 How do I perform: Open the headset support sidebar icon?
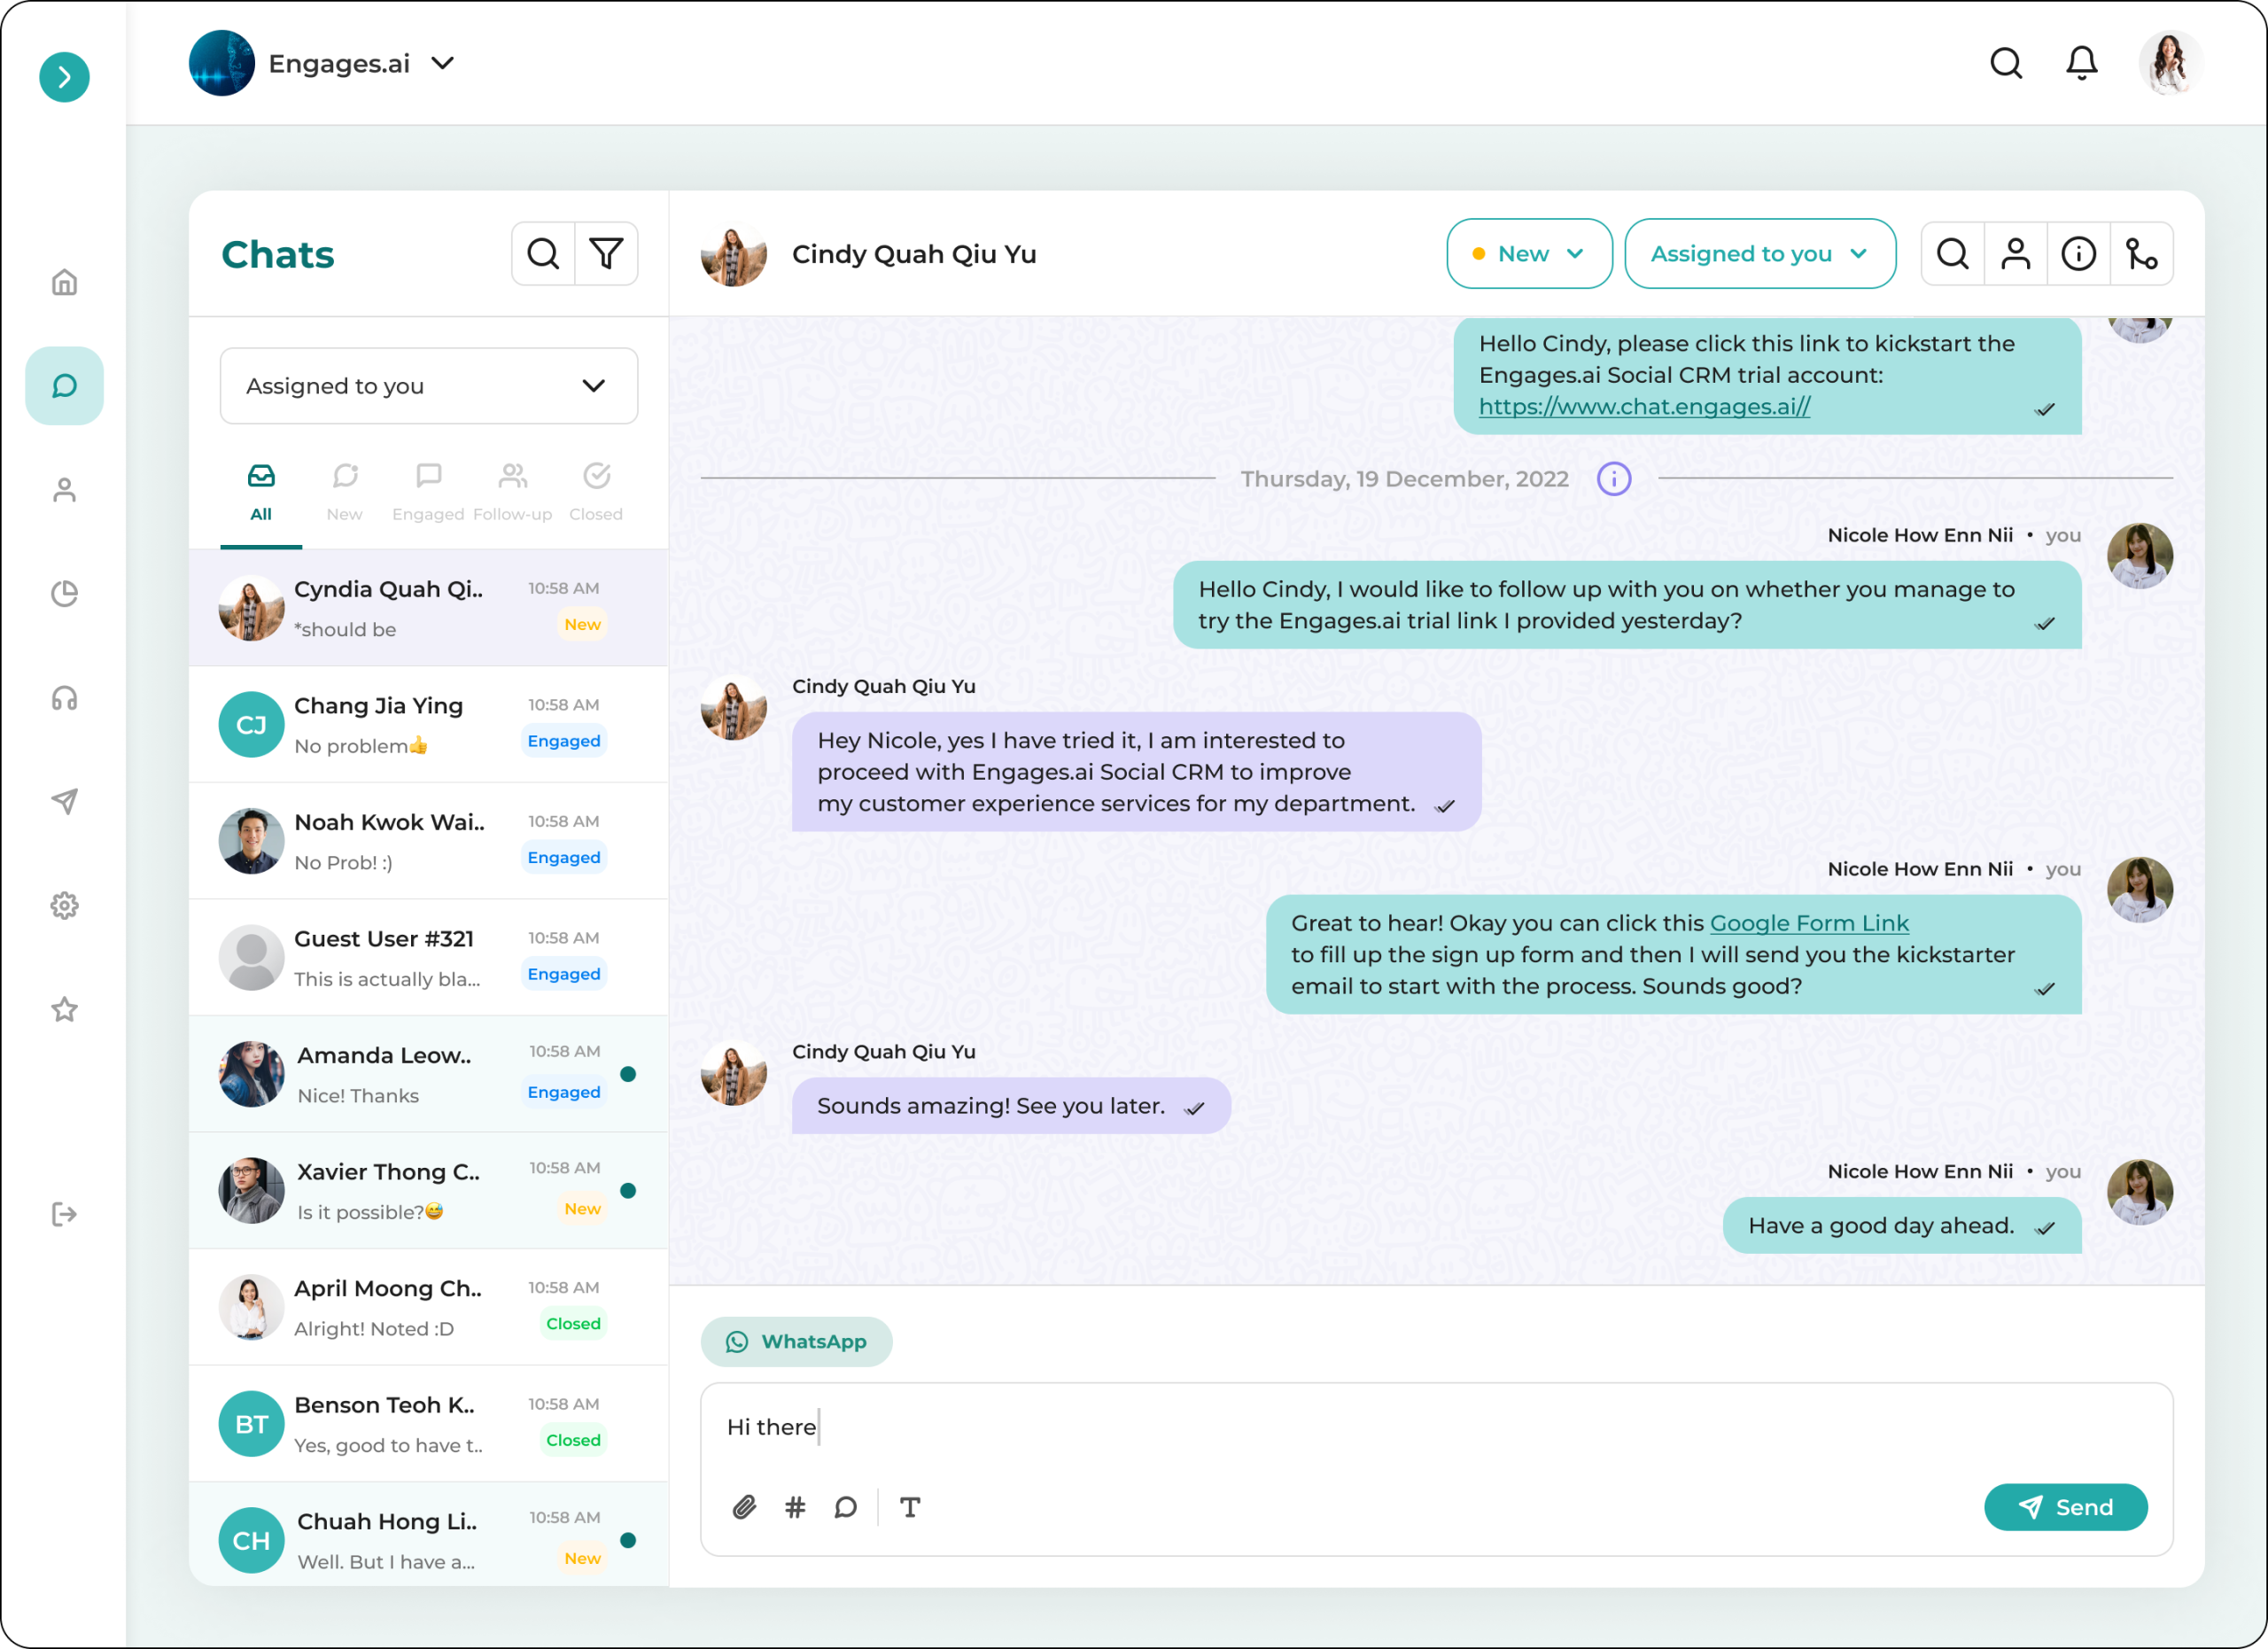pyautogui.click(x=64, y=698)
